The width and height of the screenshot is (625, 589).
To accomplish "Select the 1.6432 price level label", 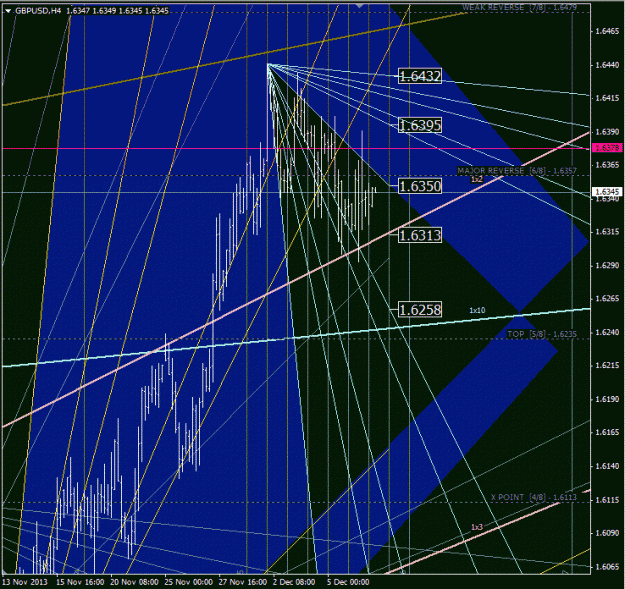I will coord(420,76).
